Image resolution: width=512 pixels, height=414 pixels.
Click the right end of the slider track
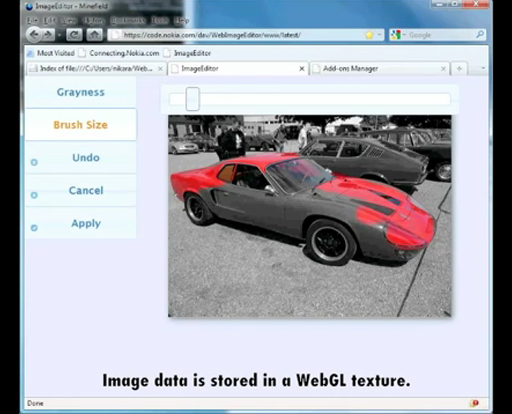point(448,99)
